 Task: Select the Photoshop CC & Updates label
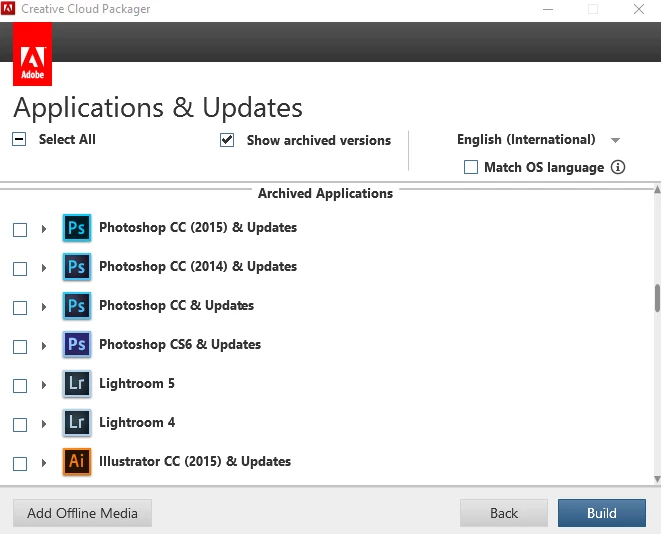pyautogui.click(x=176, y=306)
